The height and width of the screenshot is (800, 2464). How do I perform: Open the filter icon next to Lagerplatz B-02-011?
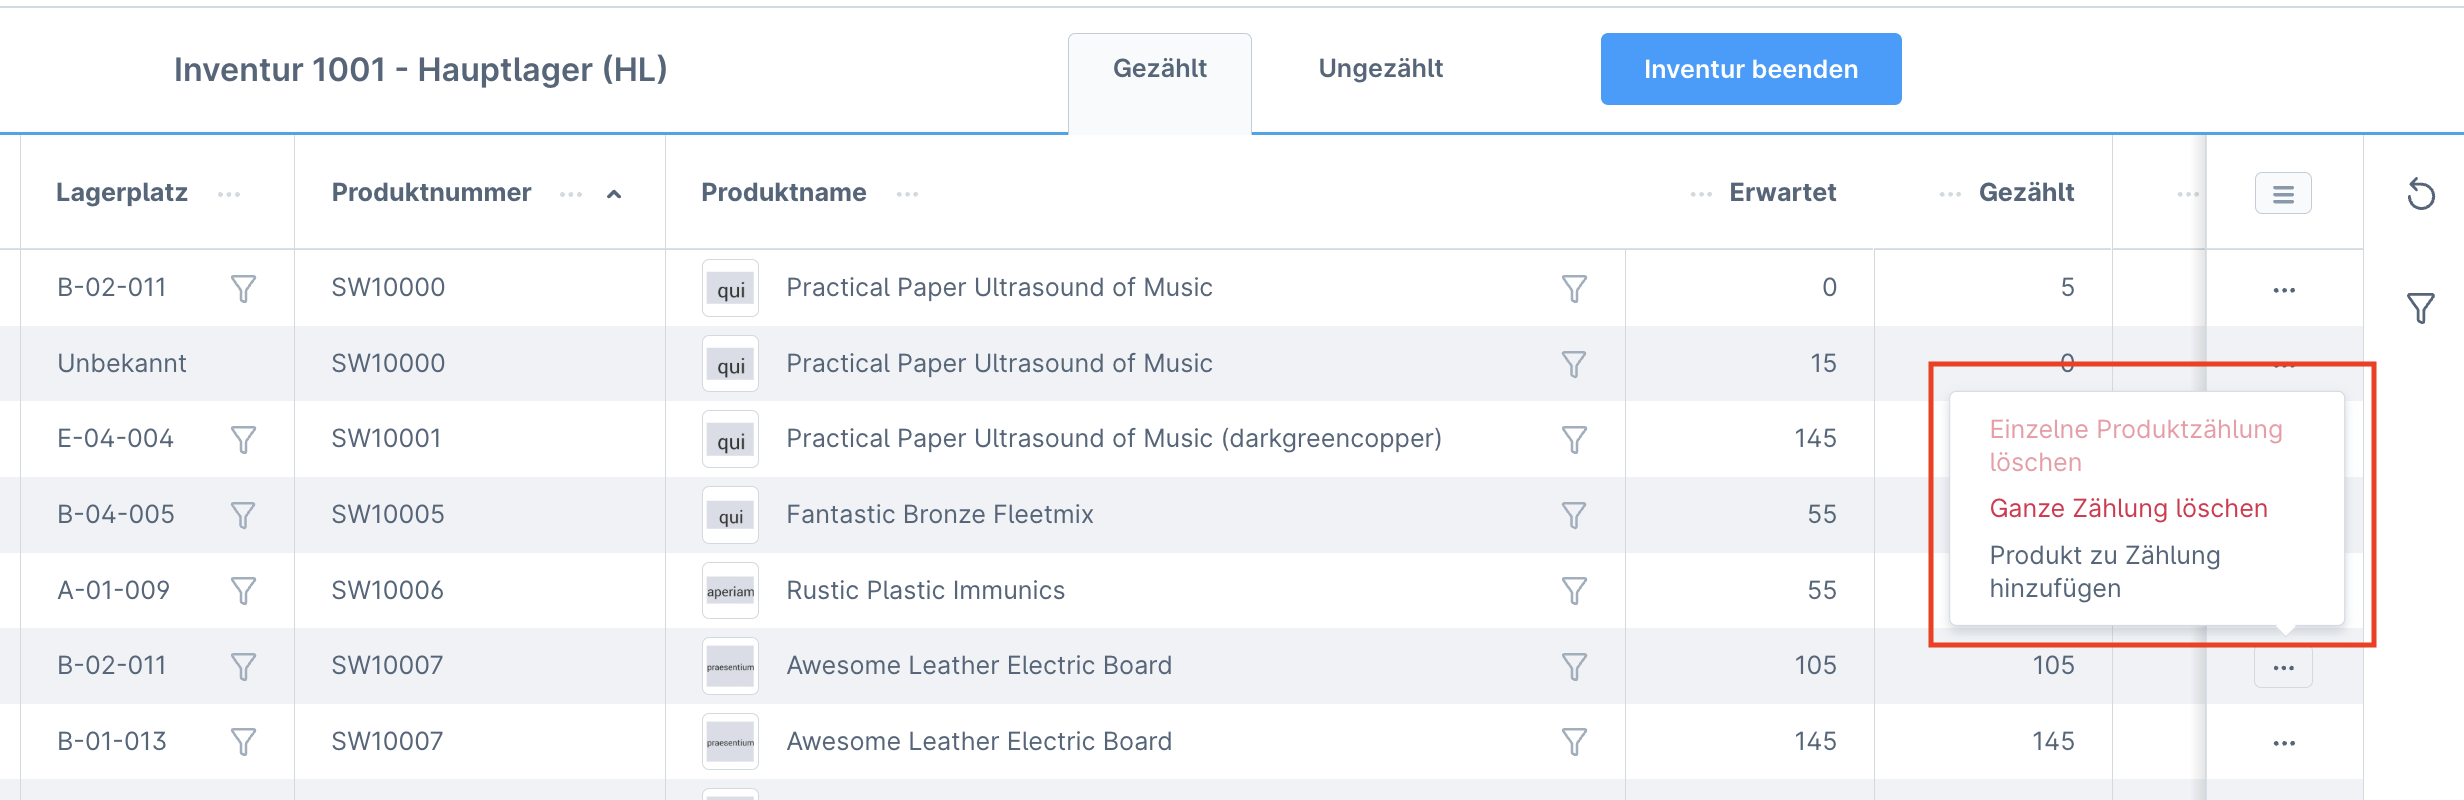coord(243,288)
